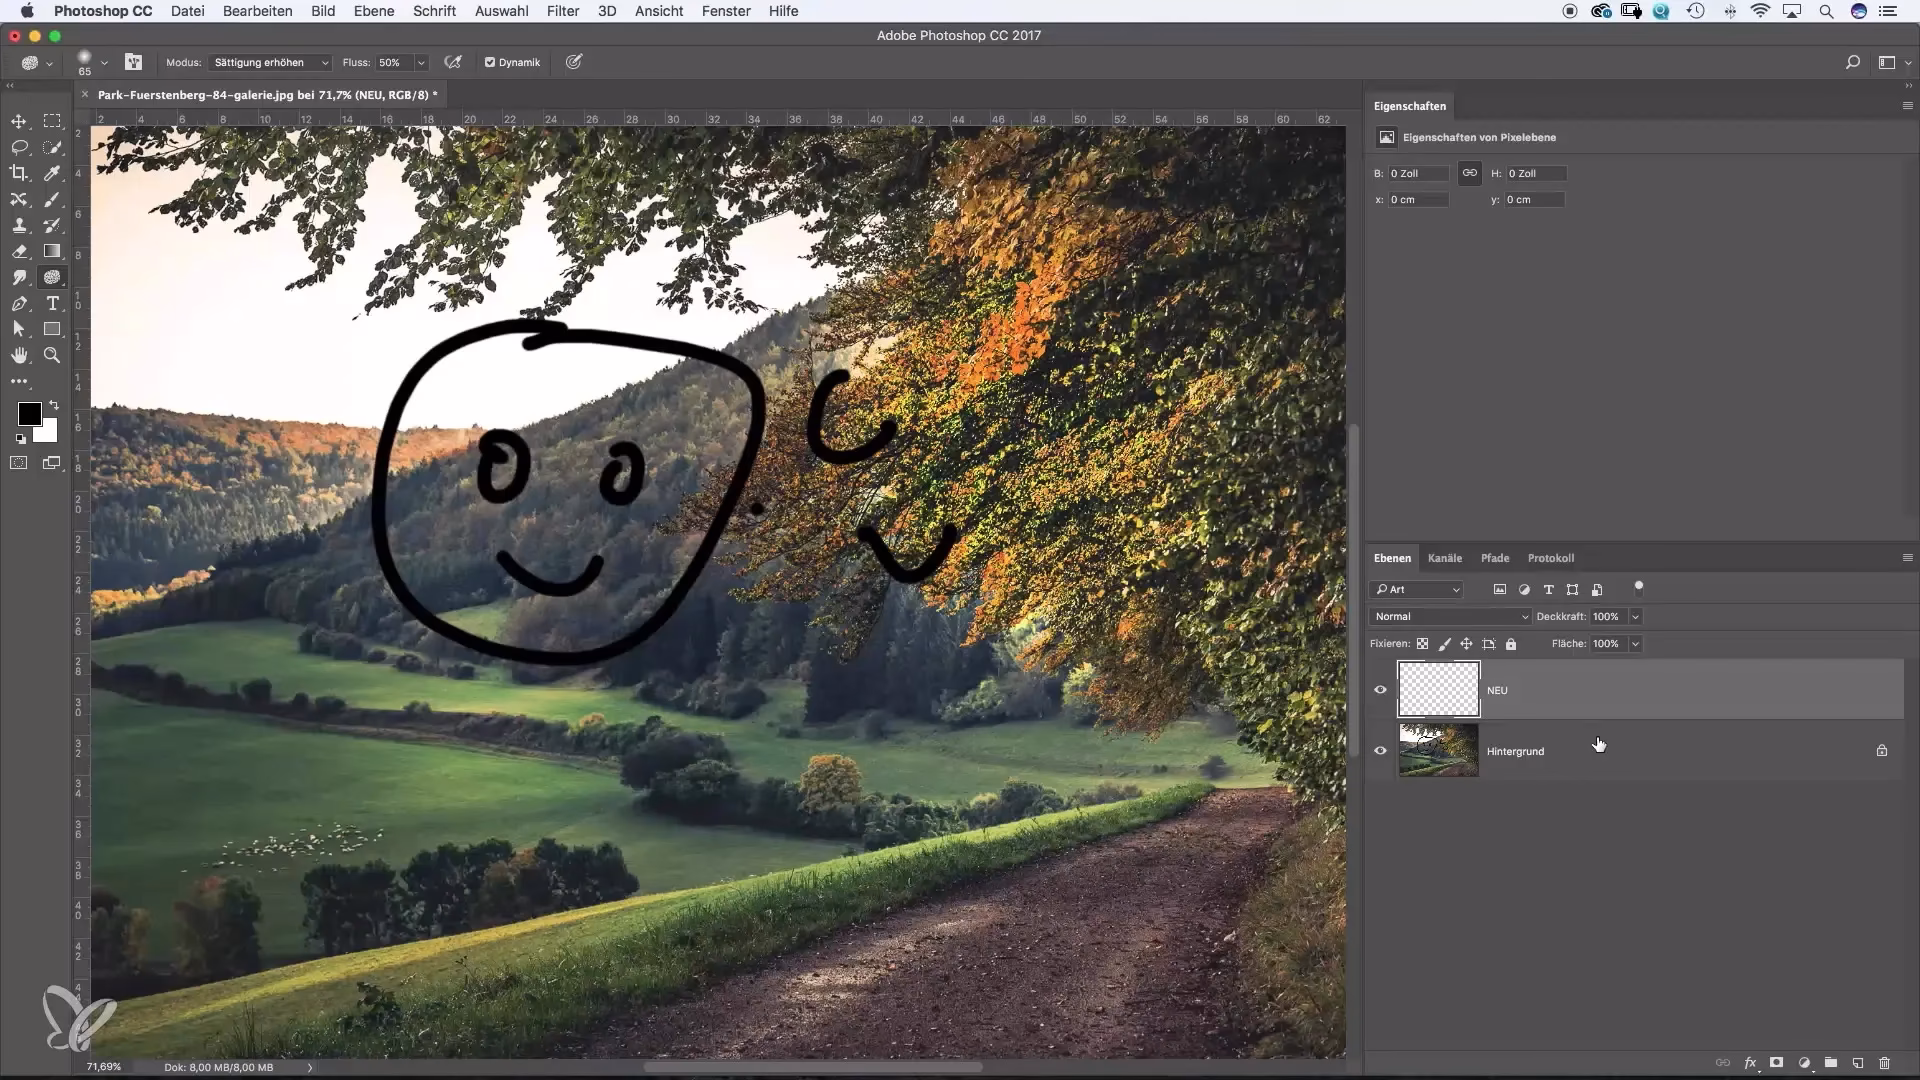Toggle the Dynamik checkbox

[x=490, y=62]
